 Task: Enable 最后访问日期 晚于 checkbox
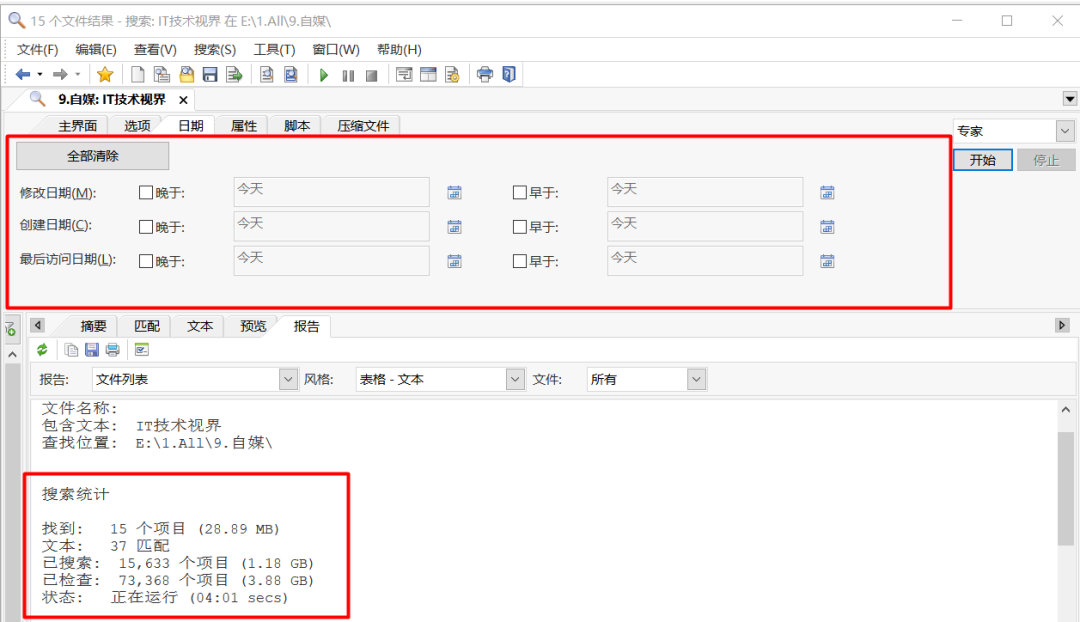(x=145, y=261)
